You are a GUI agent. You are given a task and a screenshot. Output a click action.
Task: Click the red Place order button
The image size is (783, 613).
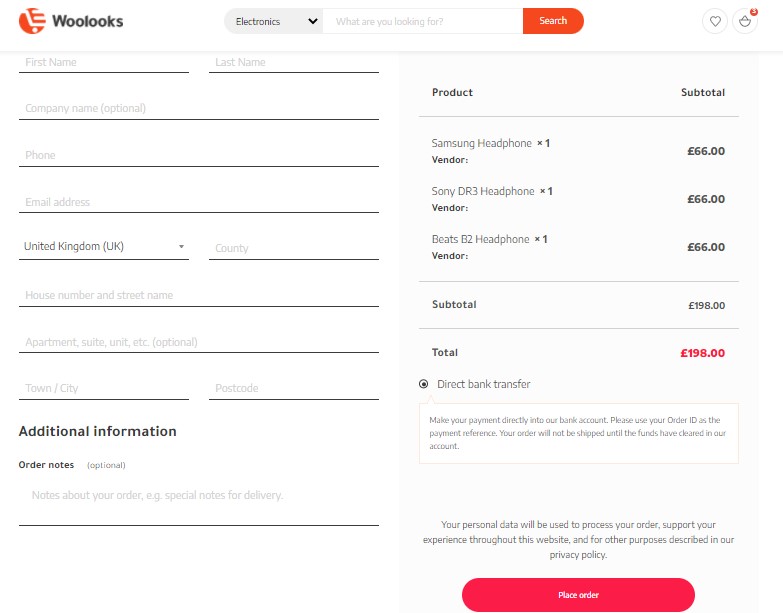(x=578, y=595)
